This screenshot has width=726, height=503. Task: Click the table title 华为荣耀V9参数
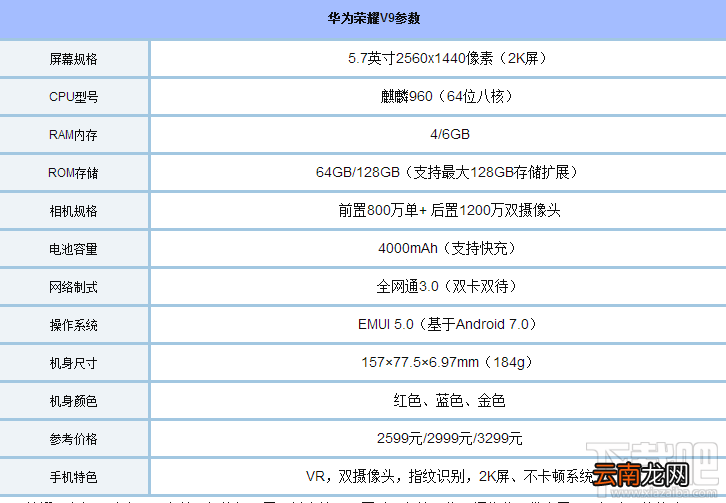(374, 18)
